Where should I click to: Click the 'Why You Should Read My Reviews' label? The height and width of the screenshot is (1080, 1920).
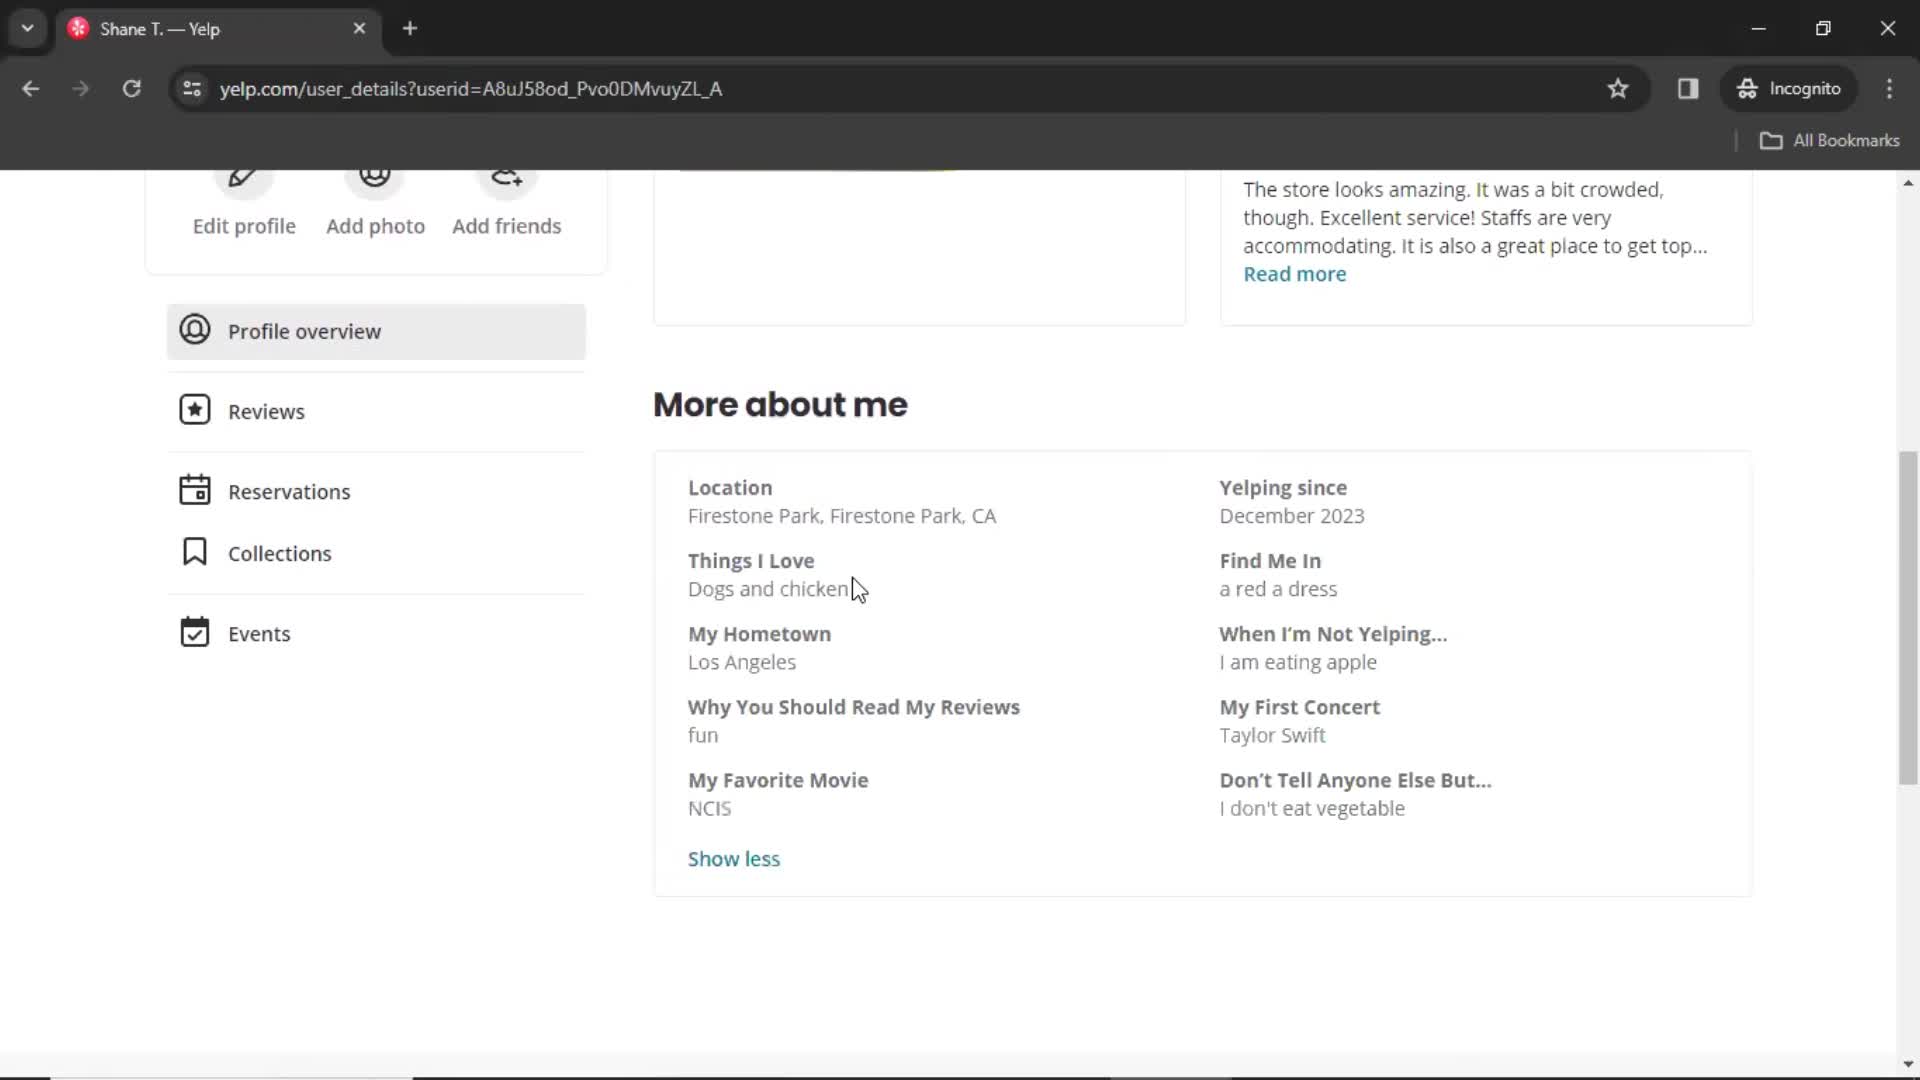(x=854, y=708)
